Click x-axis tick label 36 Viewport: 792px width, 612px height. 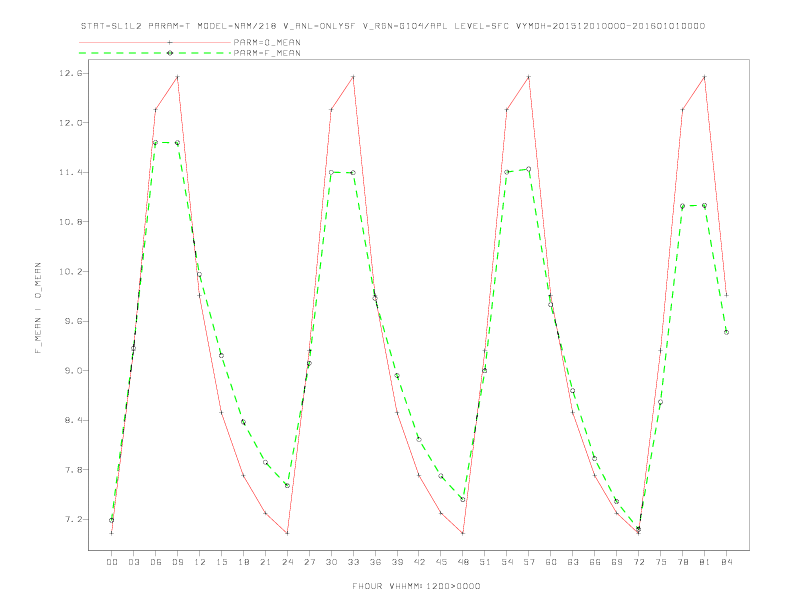pyautogui.click(x=375, y=562)
